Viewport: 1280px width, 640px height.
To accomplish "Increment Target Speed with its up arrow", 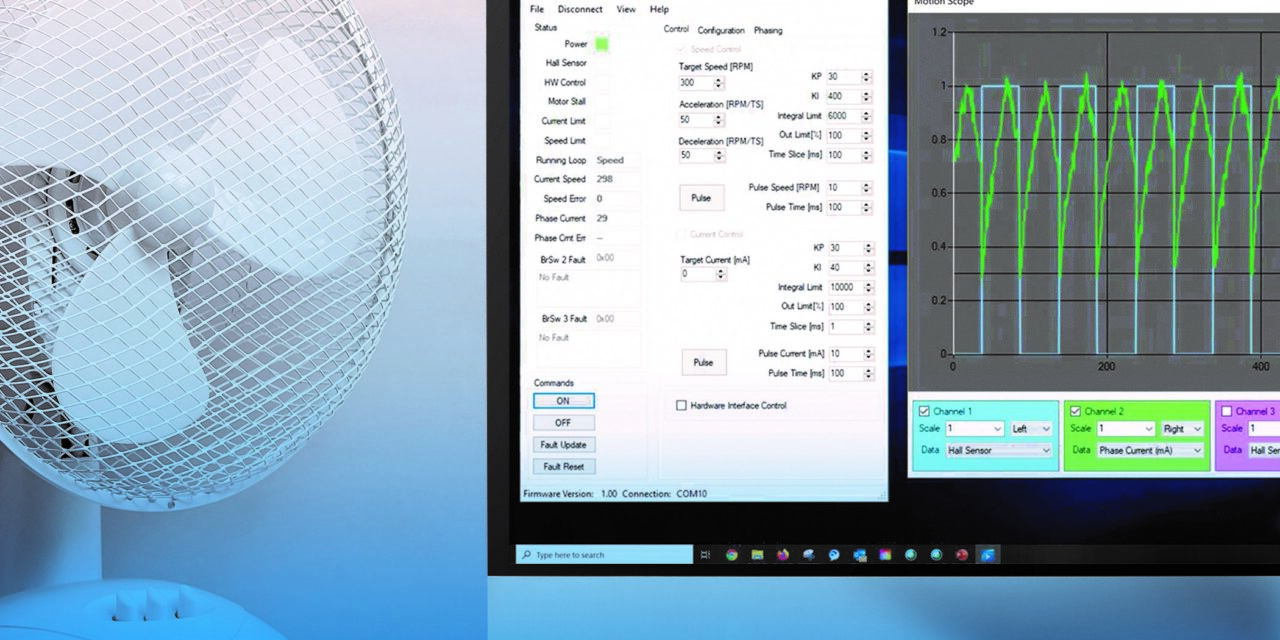I will click(x=718, y=79).
